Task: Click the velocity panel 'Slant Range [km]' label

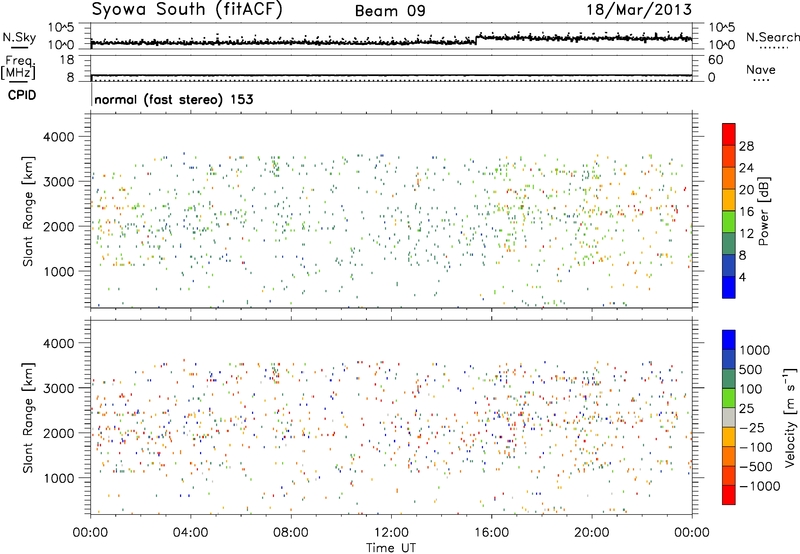Action: [28, 418]
